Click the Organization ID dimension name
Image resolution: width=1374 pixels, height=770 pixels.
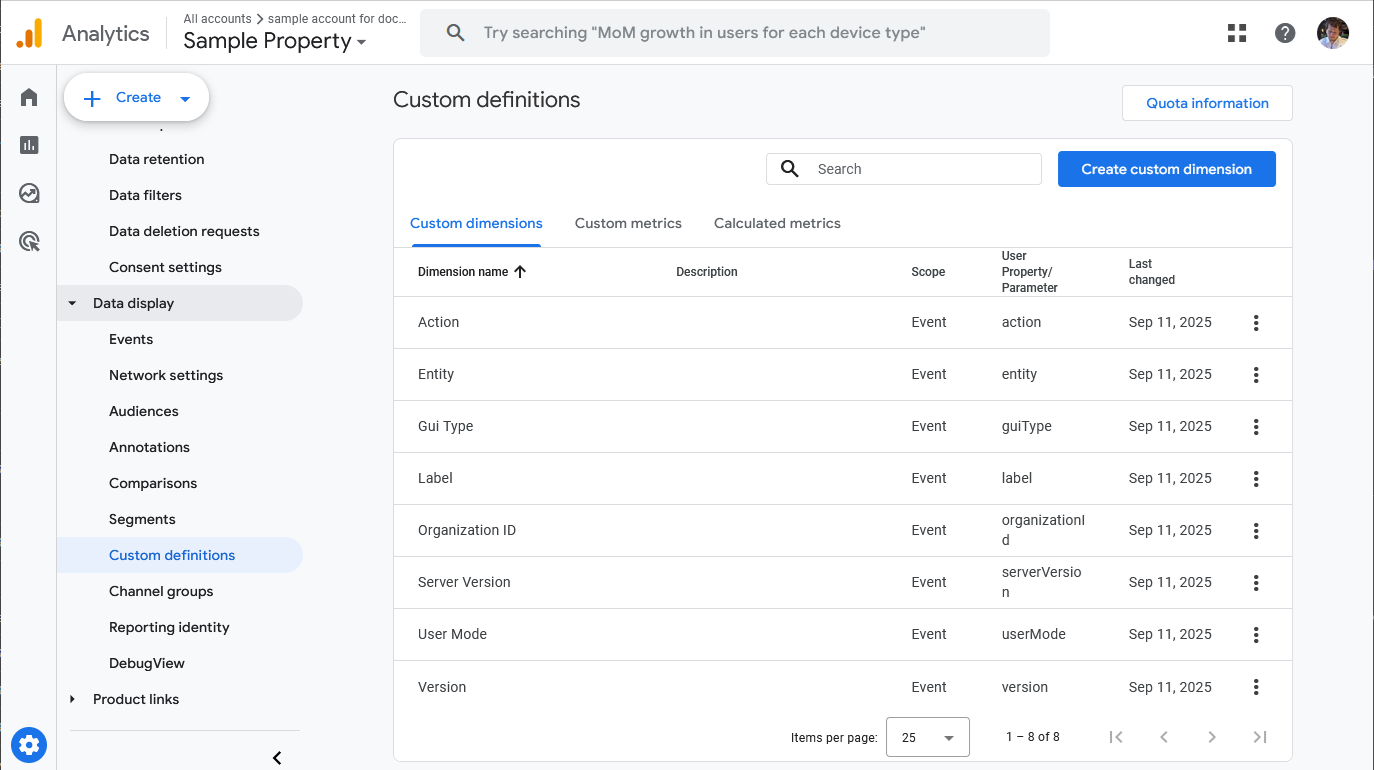467,530
